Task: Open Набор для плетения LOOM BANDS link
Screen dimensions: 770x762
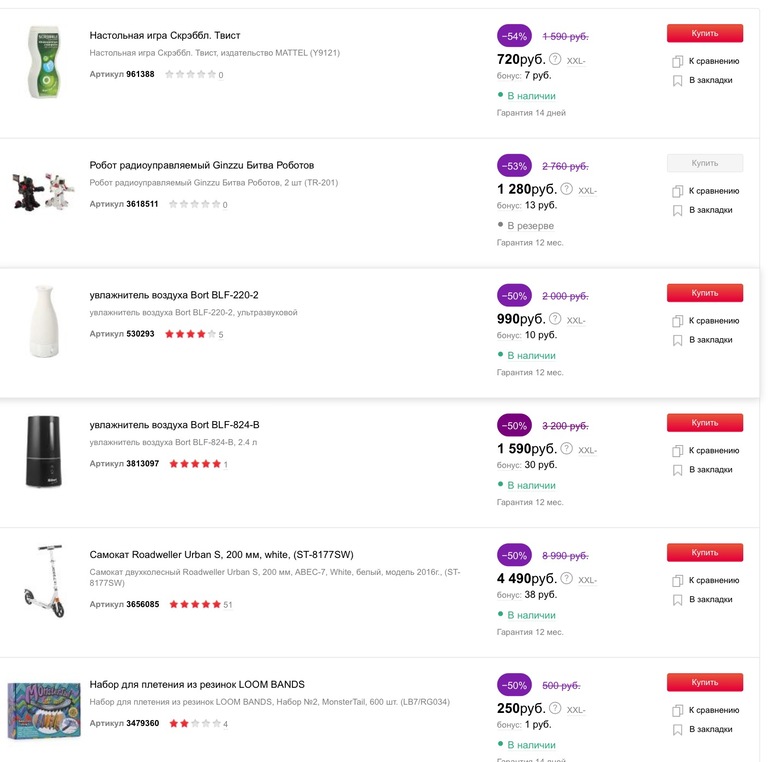Action: coord(197,685)
